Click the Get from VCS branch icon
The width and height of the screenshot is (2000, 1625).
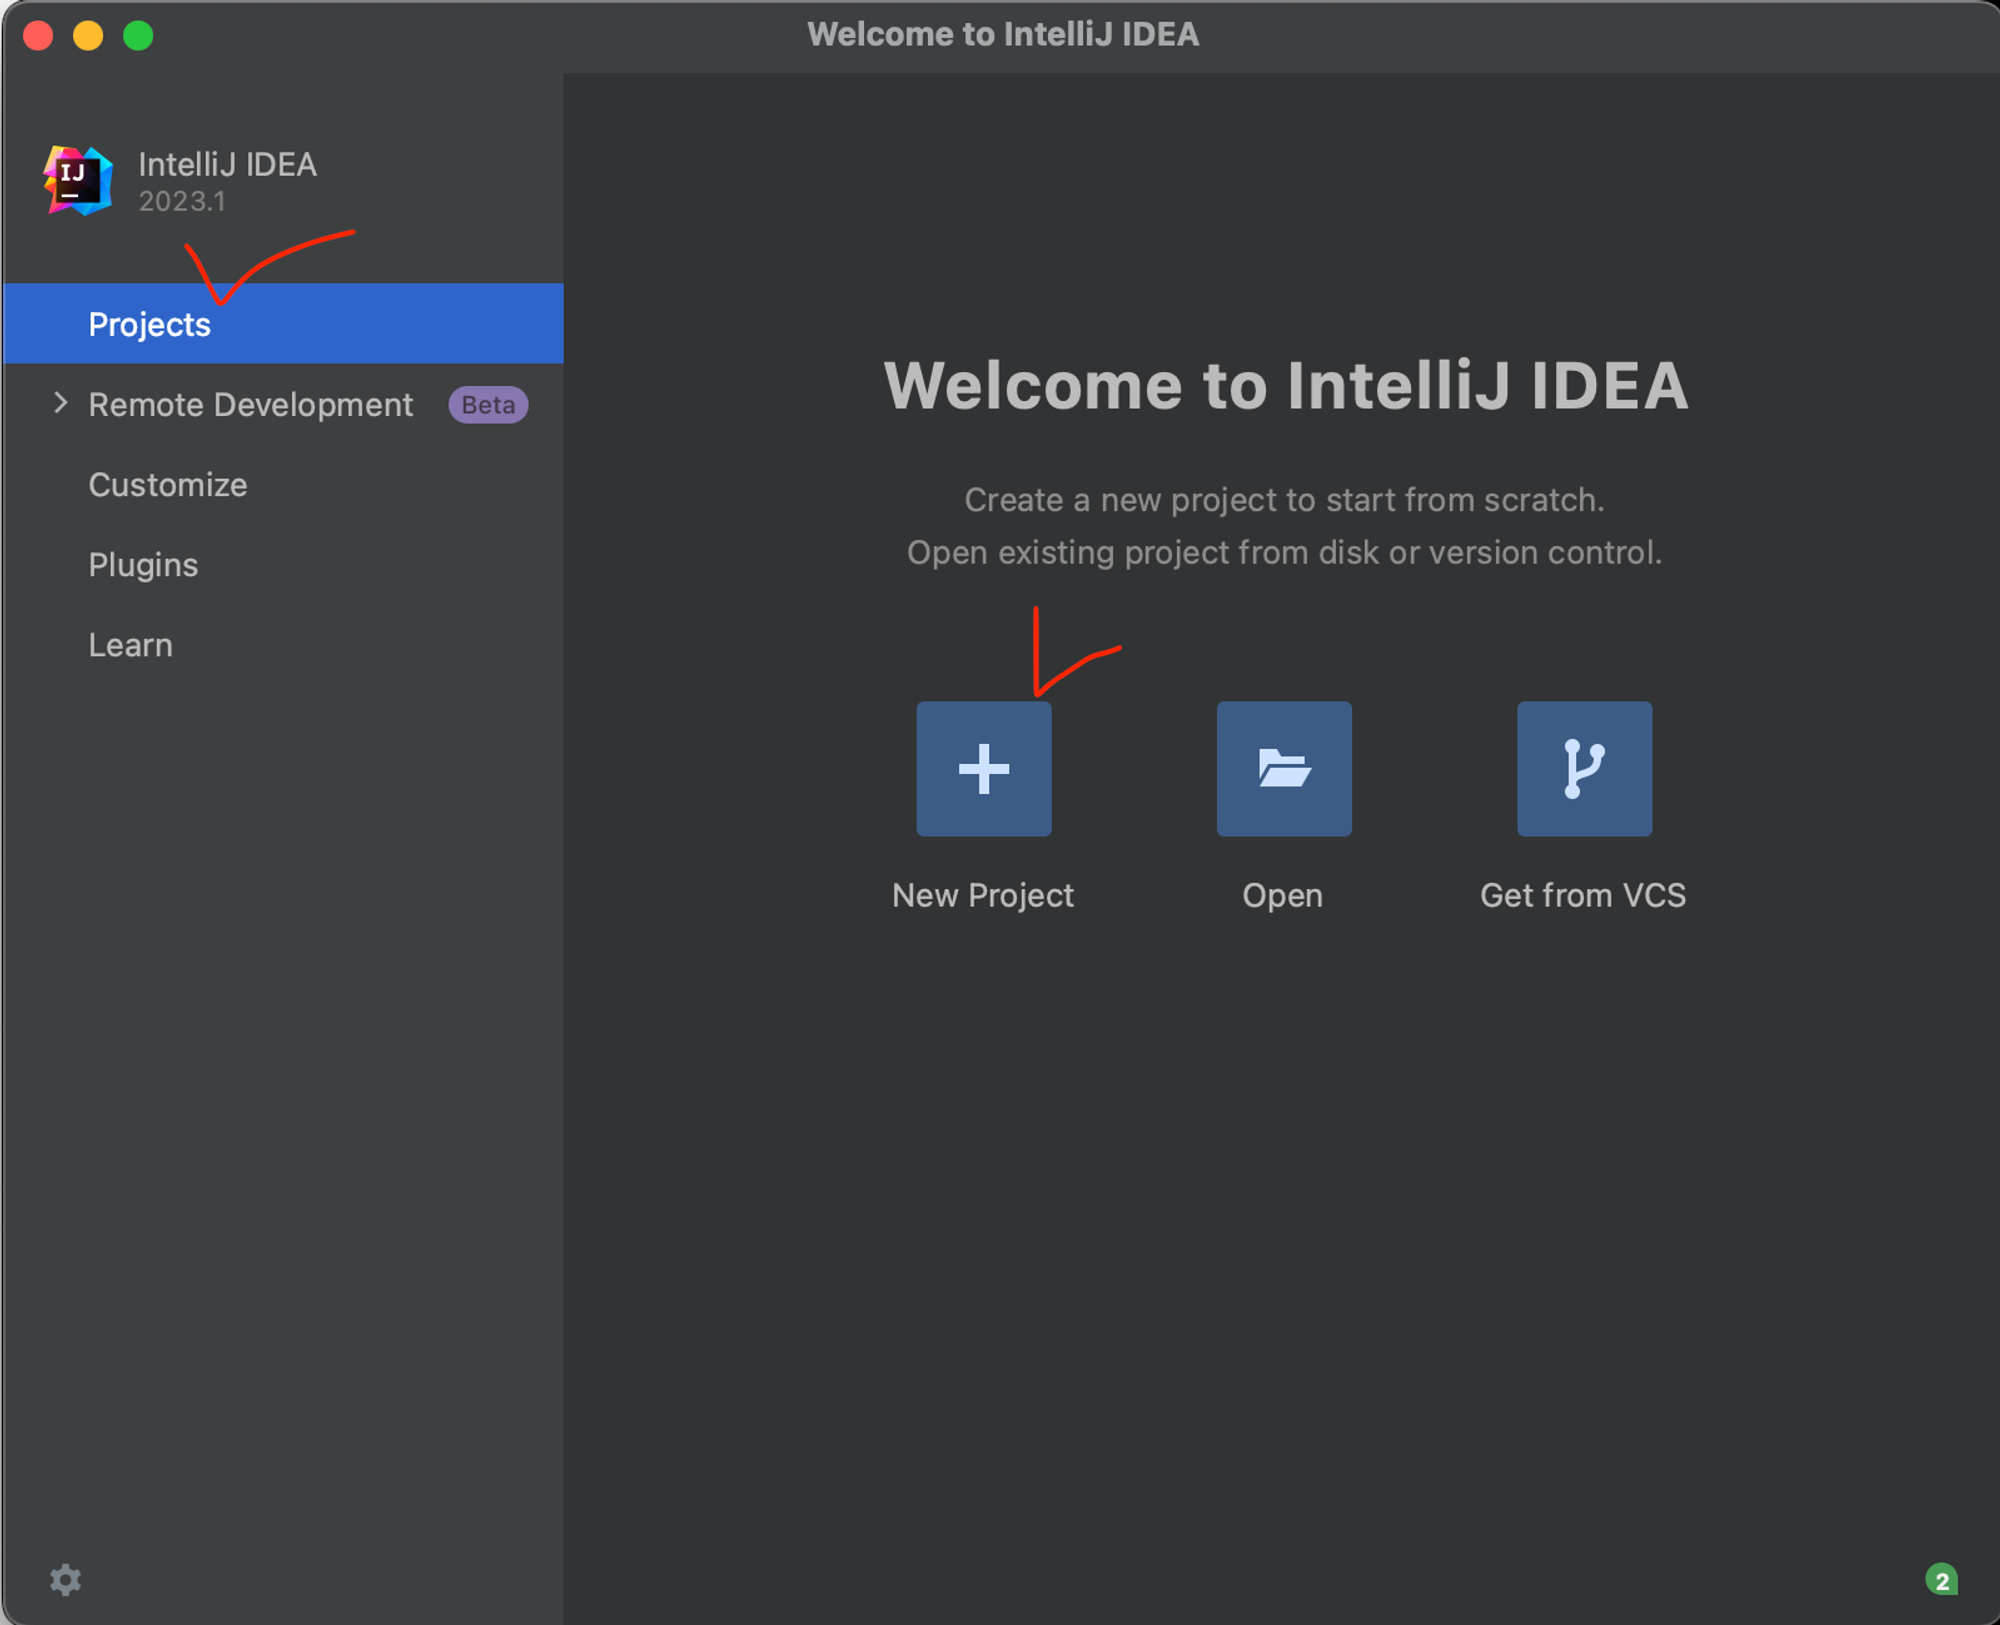[x=1584, y=768]
